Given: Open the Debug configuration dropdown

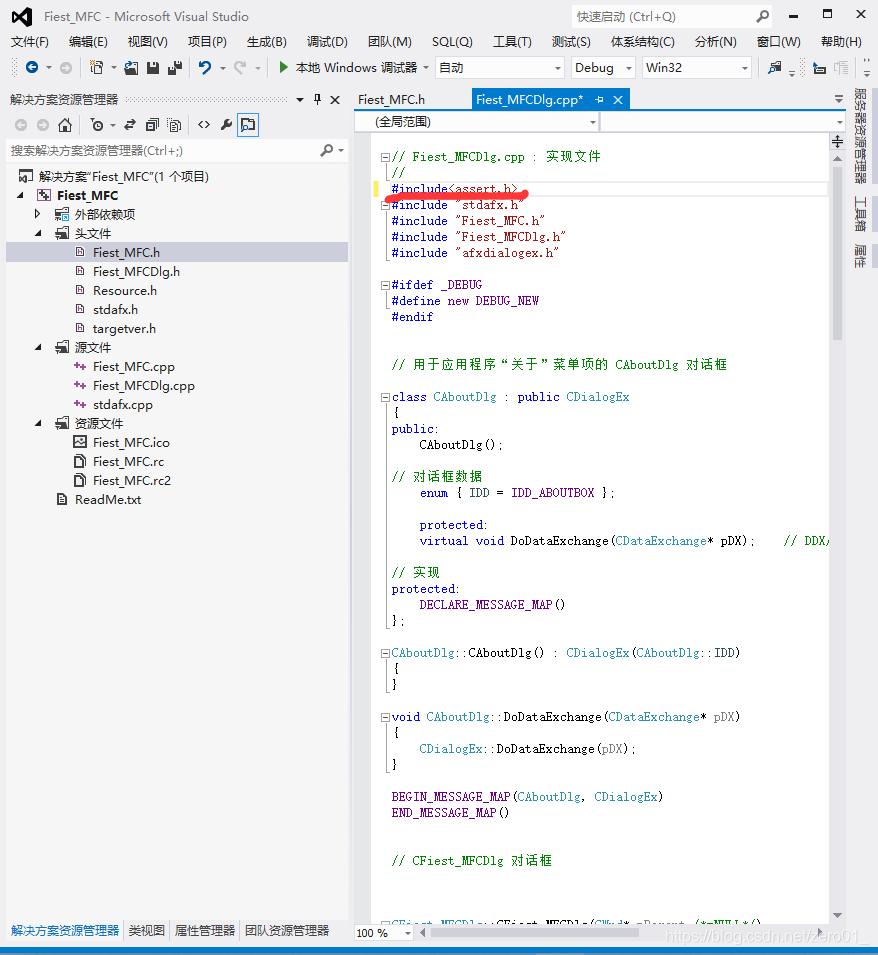Looking at the screenshot, I should coord(628,68).
